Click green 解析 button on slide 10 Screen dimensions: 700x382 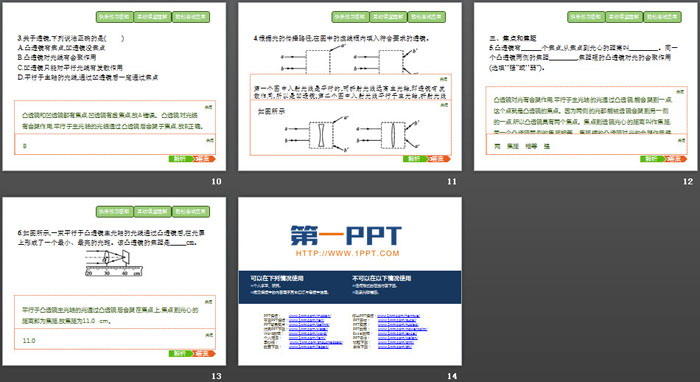pyautogui.click(x=180, y=159)
